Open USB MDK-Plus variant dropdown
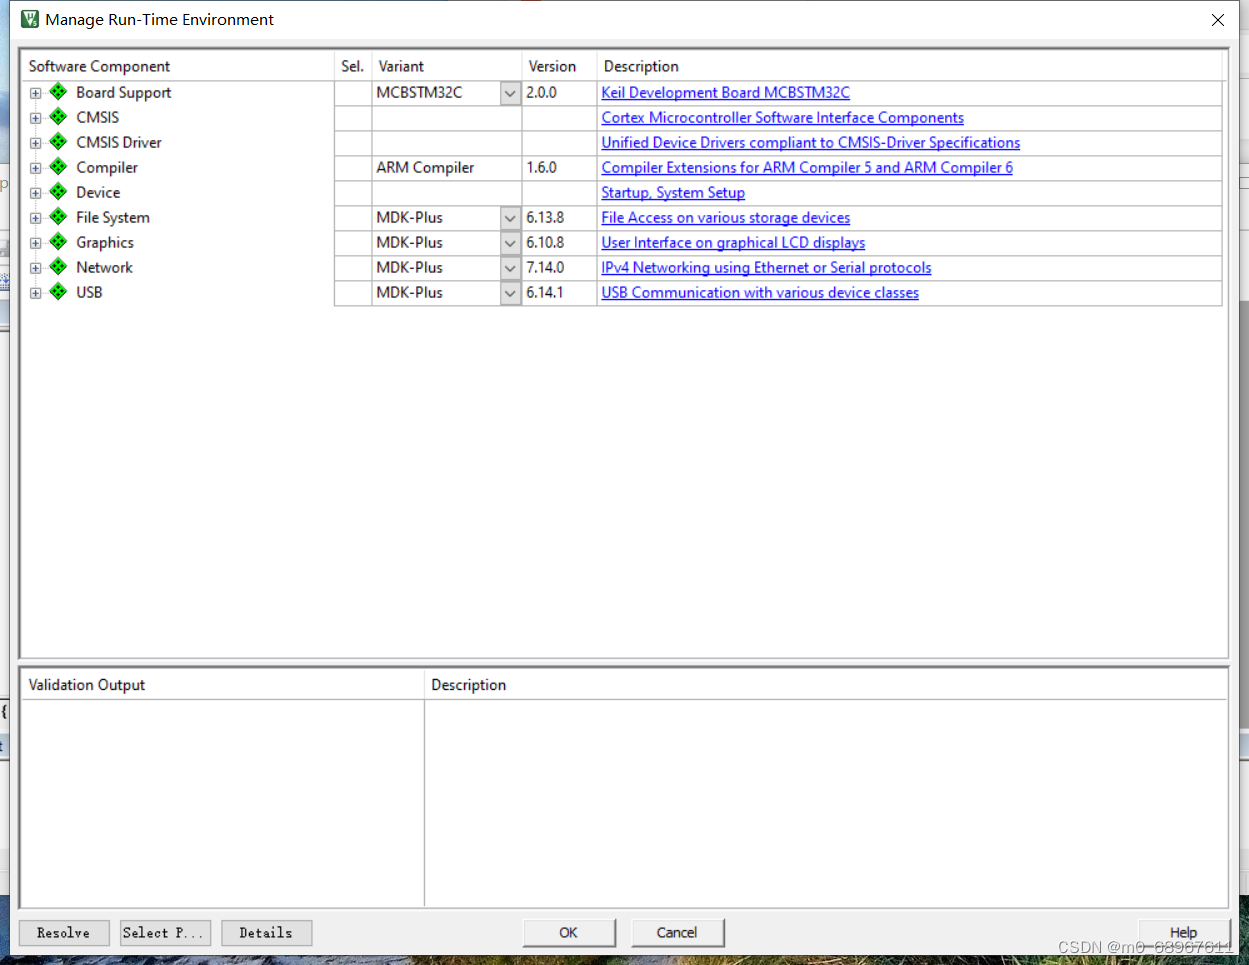Image resolution: width=1249 pixels, height=965 pixels. pos(510,293)
